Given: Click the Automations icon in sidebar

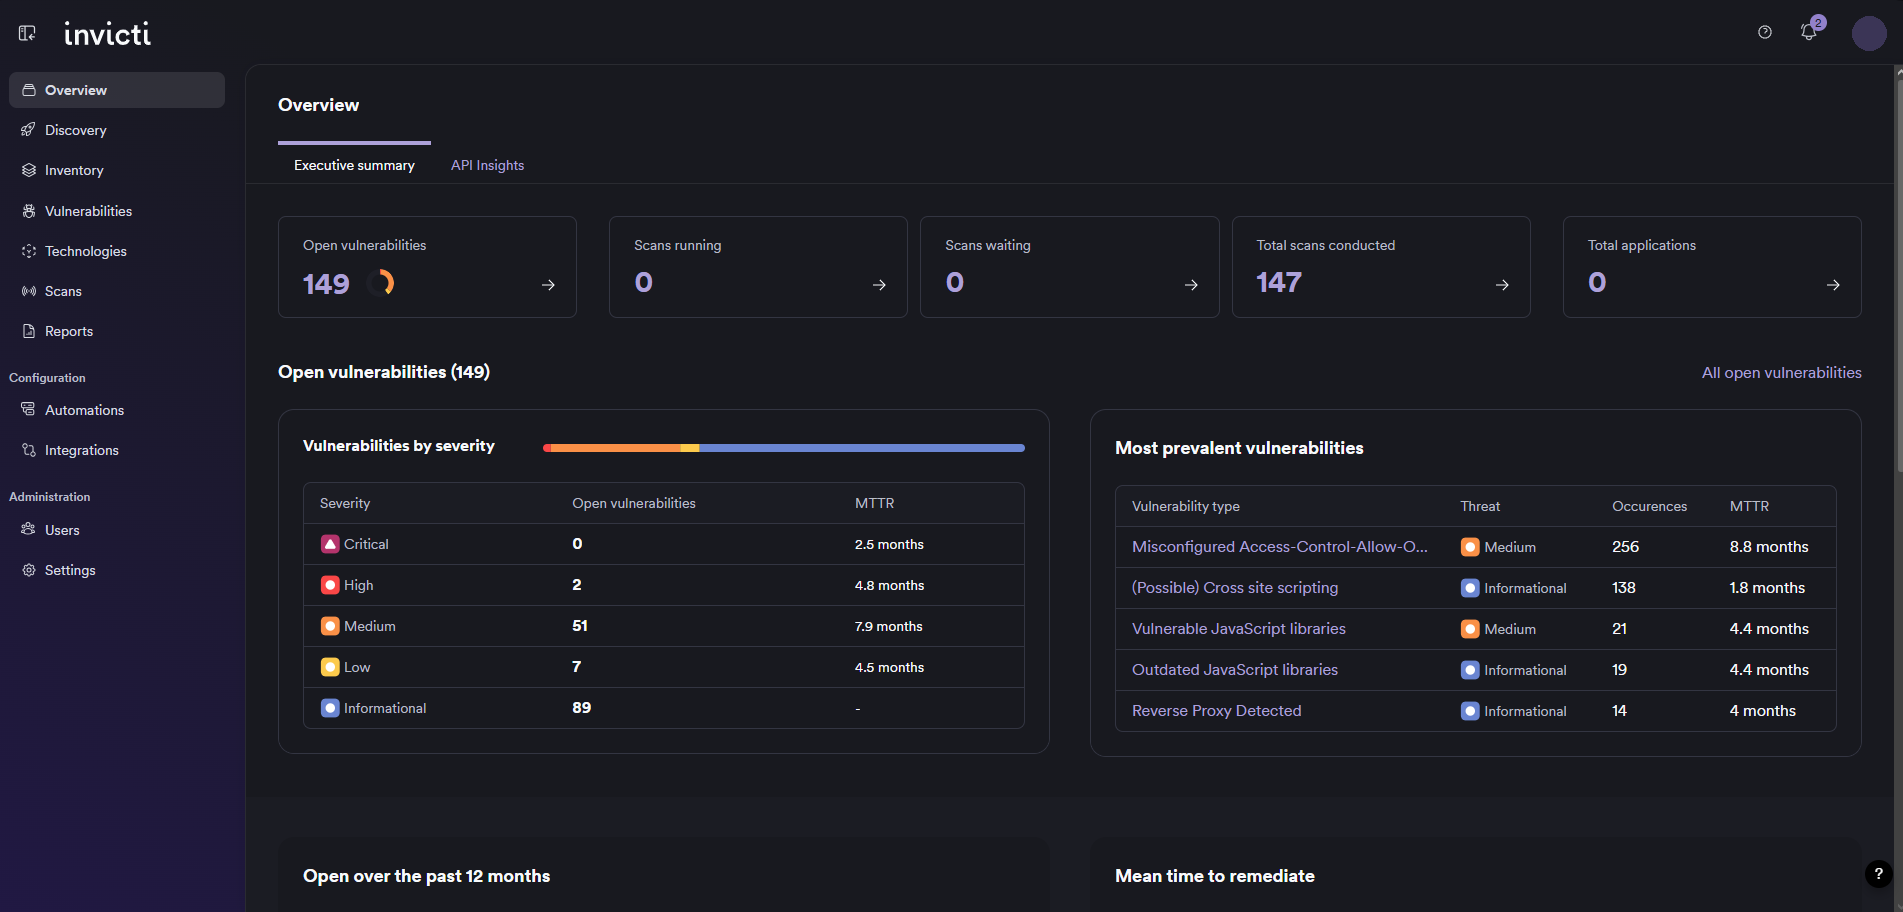Looking at the screenshot, I should click(x=29, y=410).
